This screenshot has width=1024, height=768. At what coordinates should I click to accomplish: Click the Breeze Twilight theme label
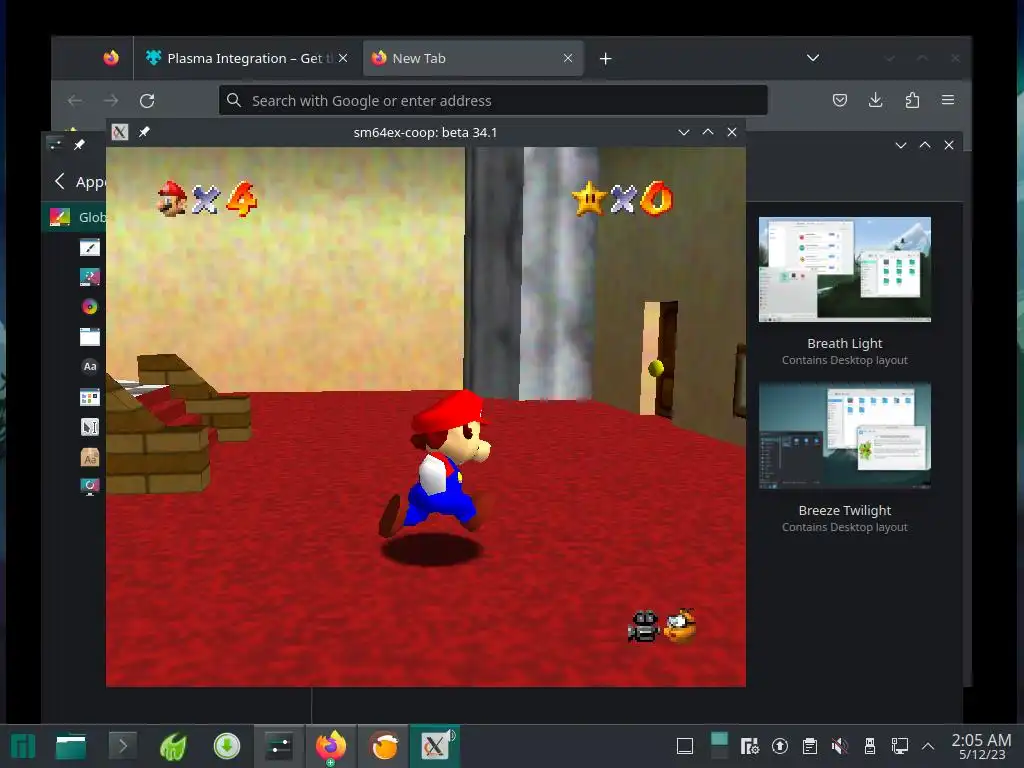click(844, 510)
